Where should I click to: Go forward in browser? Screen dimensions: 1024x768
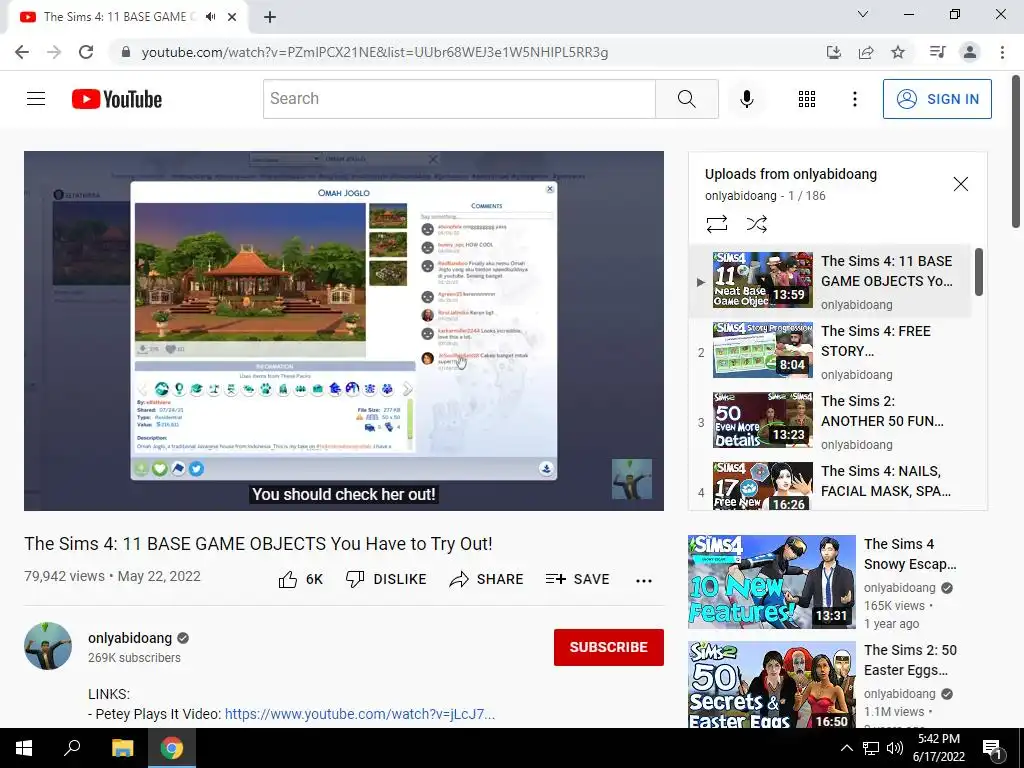(54, 52)
